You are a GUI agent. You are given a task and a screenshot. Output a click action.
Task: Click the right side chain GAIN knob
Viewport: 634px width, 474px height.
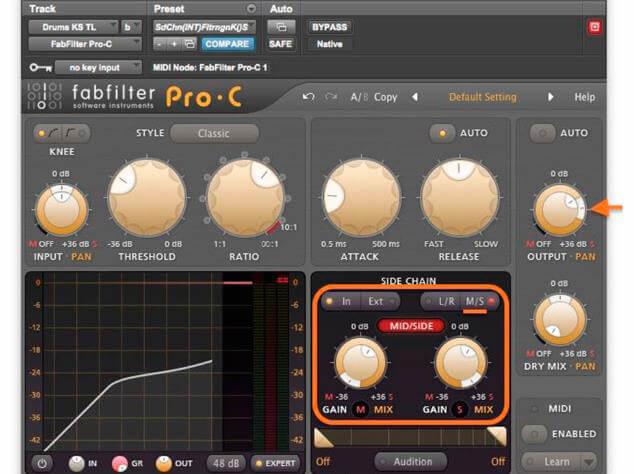point(460,363)
